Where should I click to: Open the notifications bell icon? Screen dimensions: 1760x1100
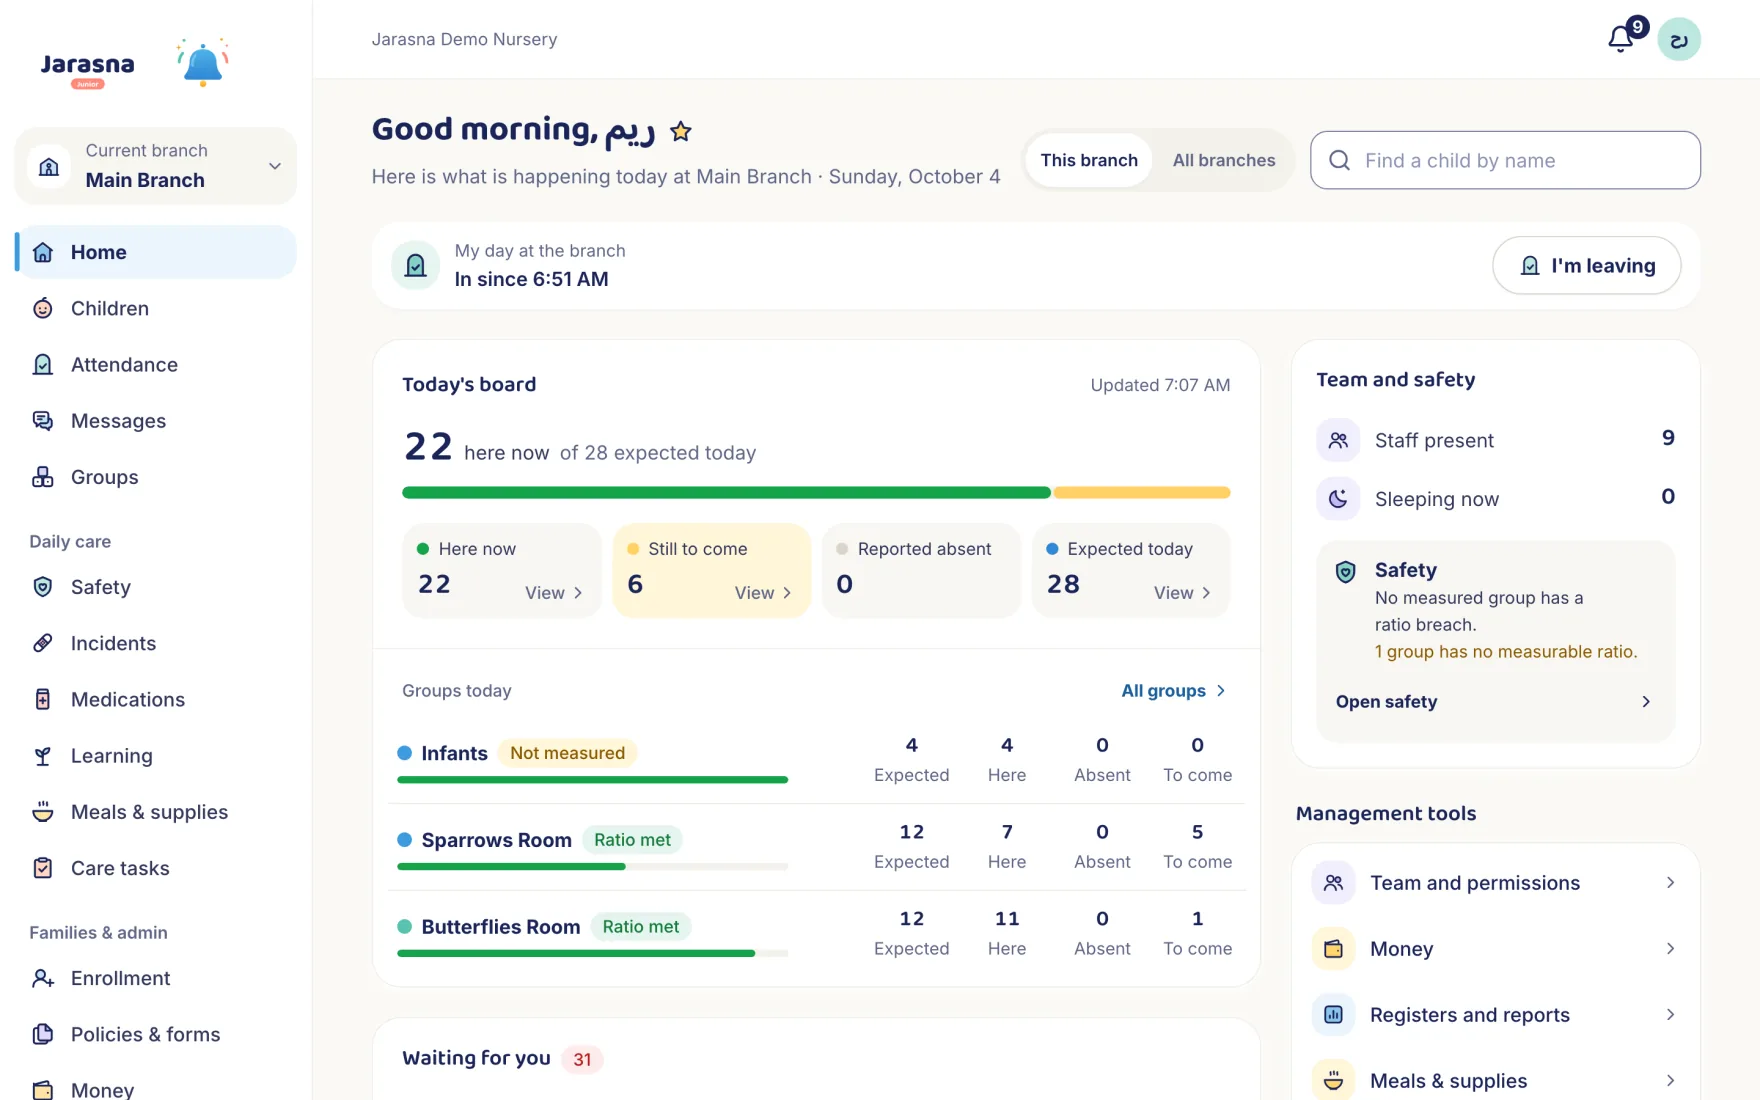[x=1620, y=39]
